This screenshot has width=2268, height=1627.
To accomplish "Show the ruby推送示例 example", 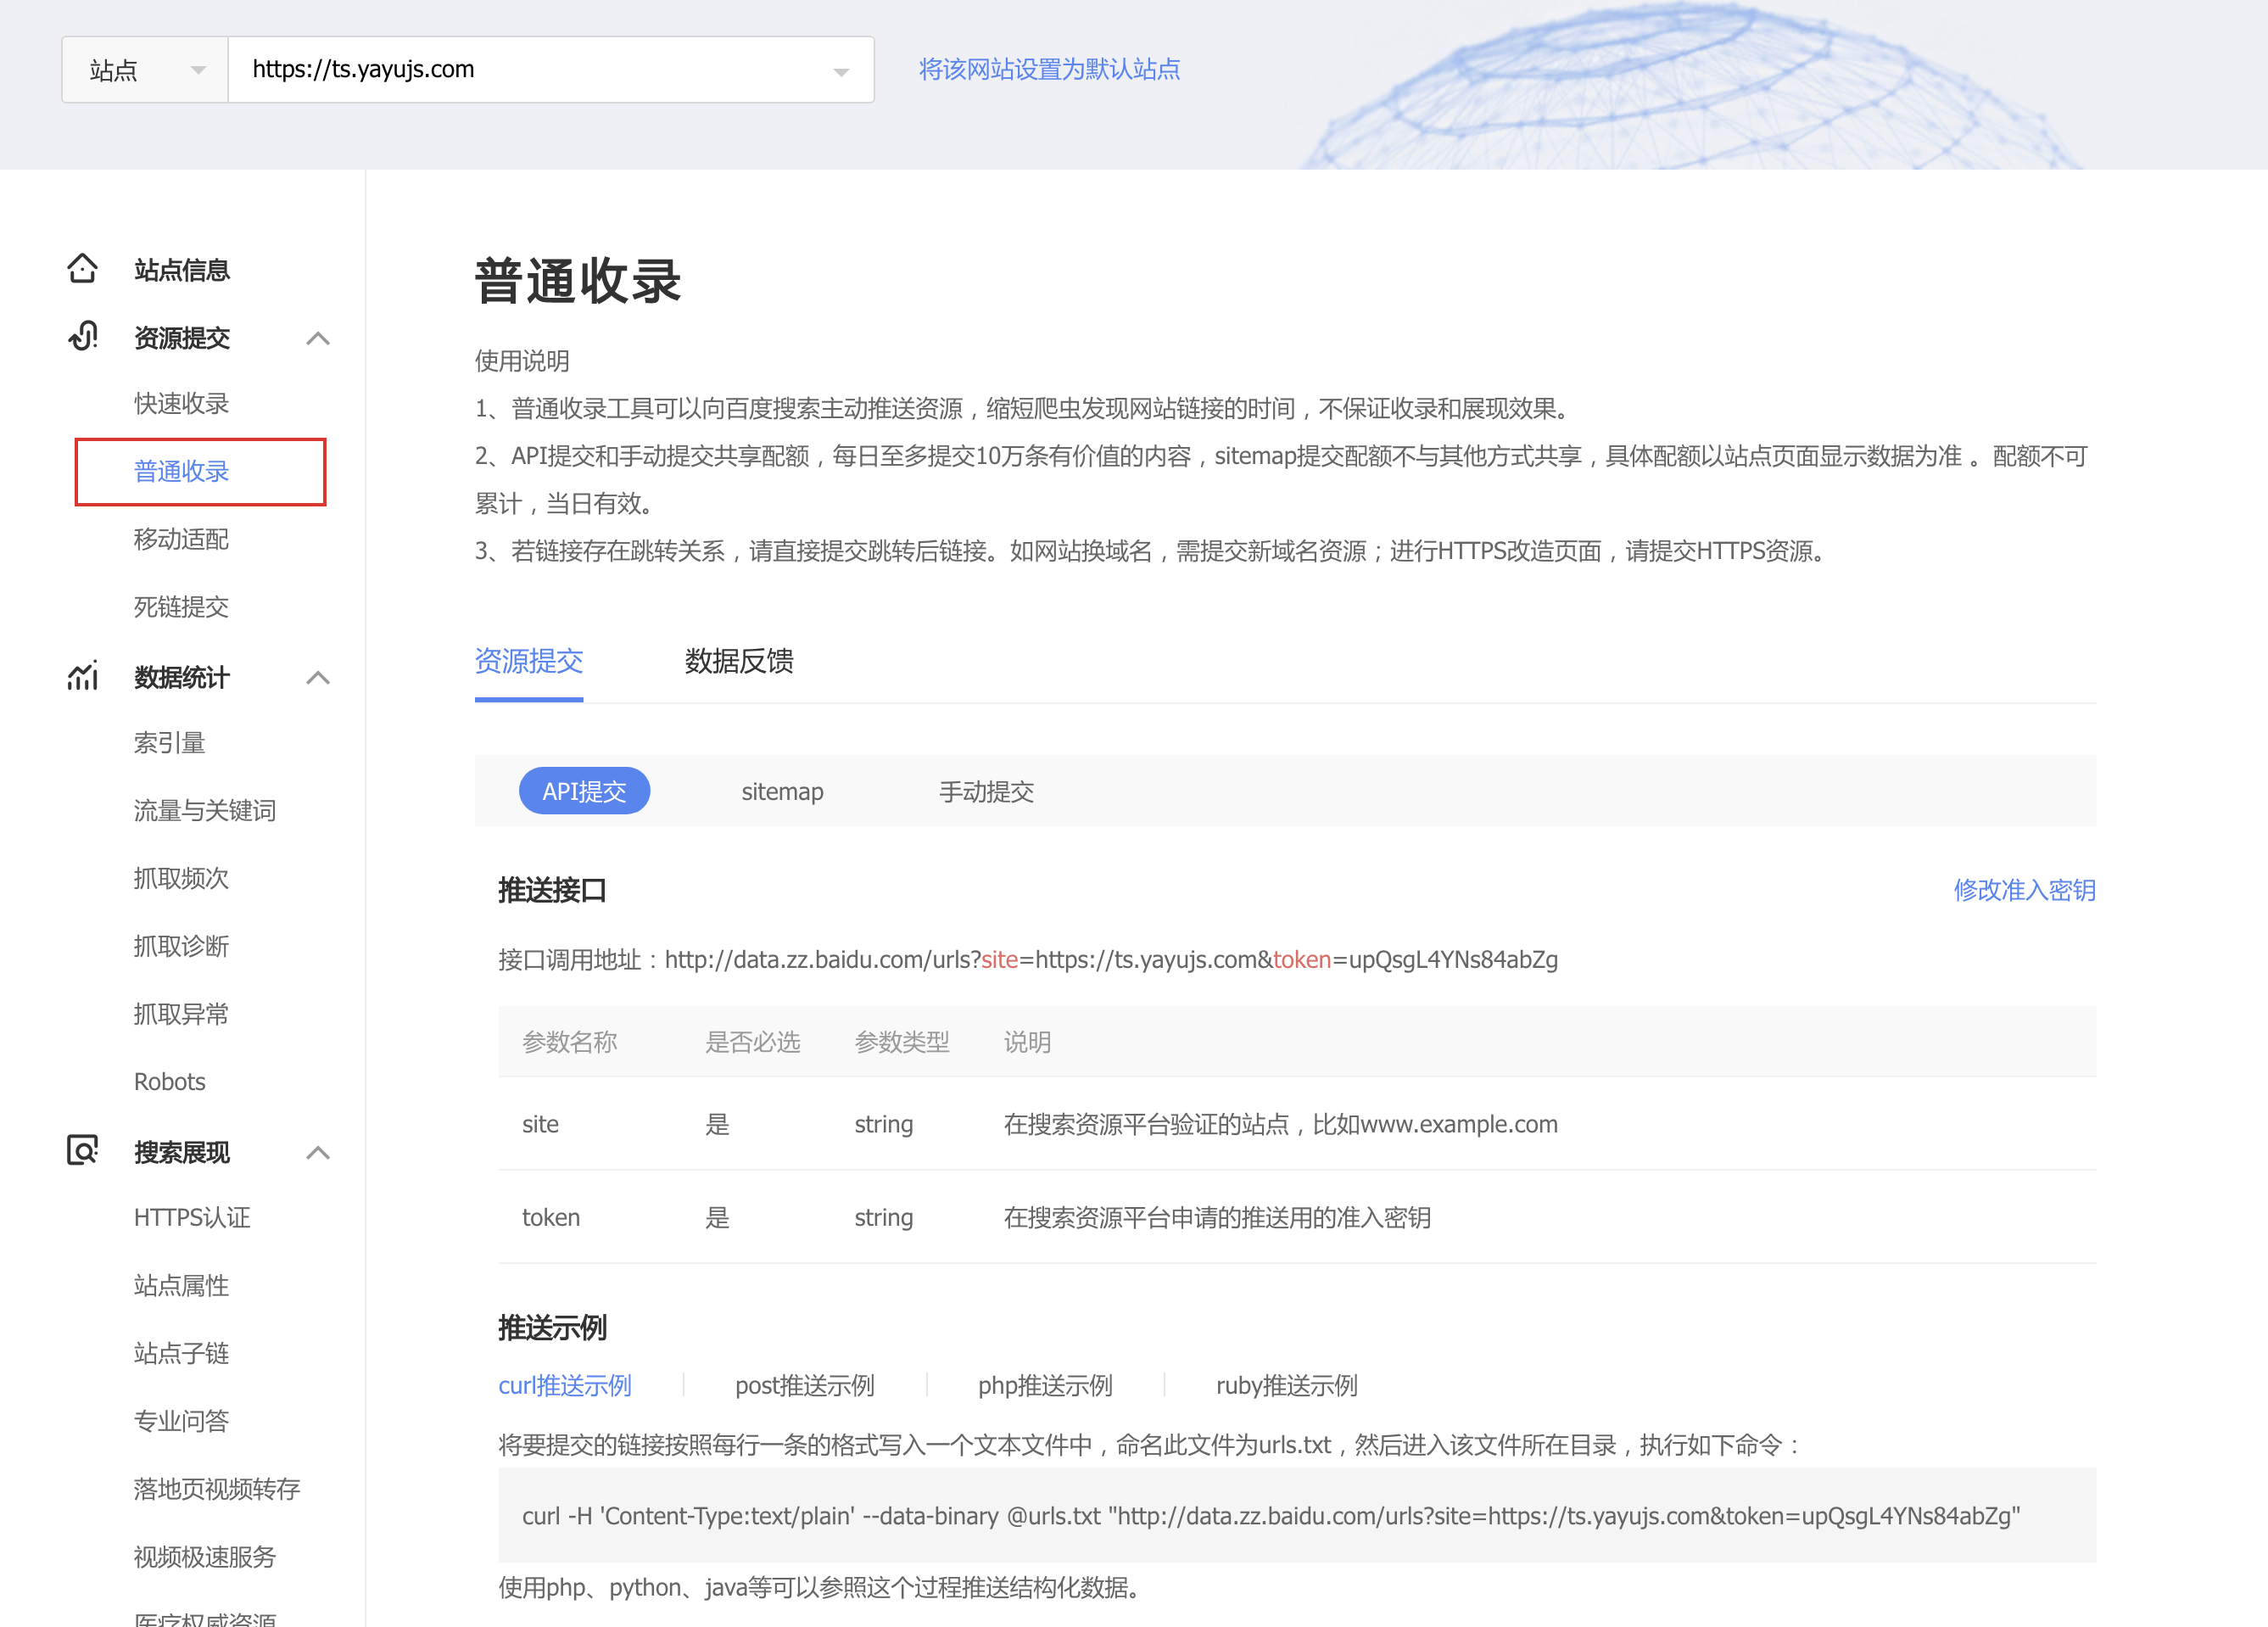I will [1286, 1385].
